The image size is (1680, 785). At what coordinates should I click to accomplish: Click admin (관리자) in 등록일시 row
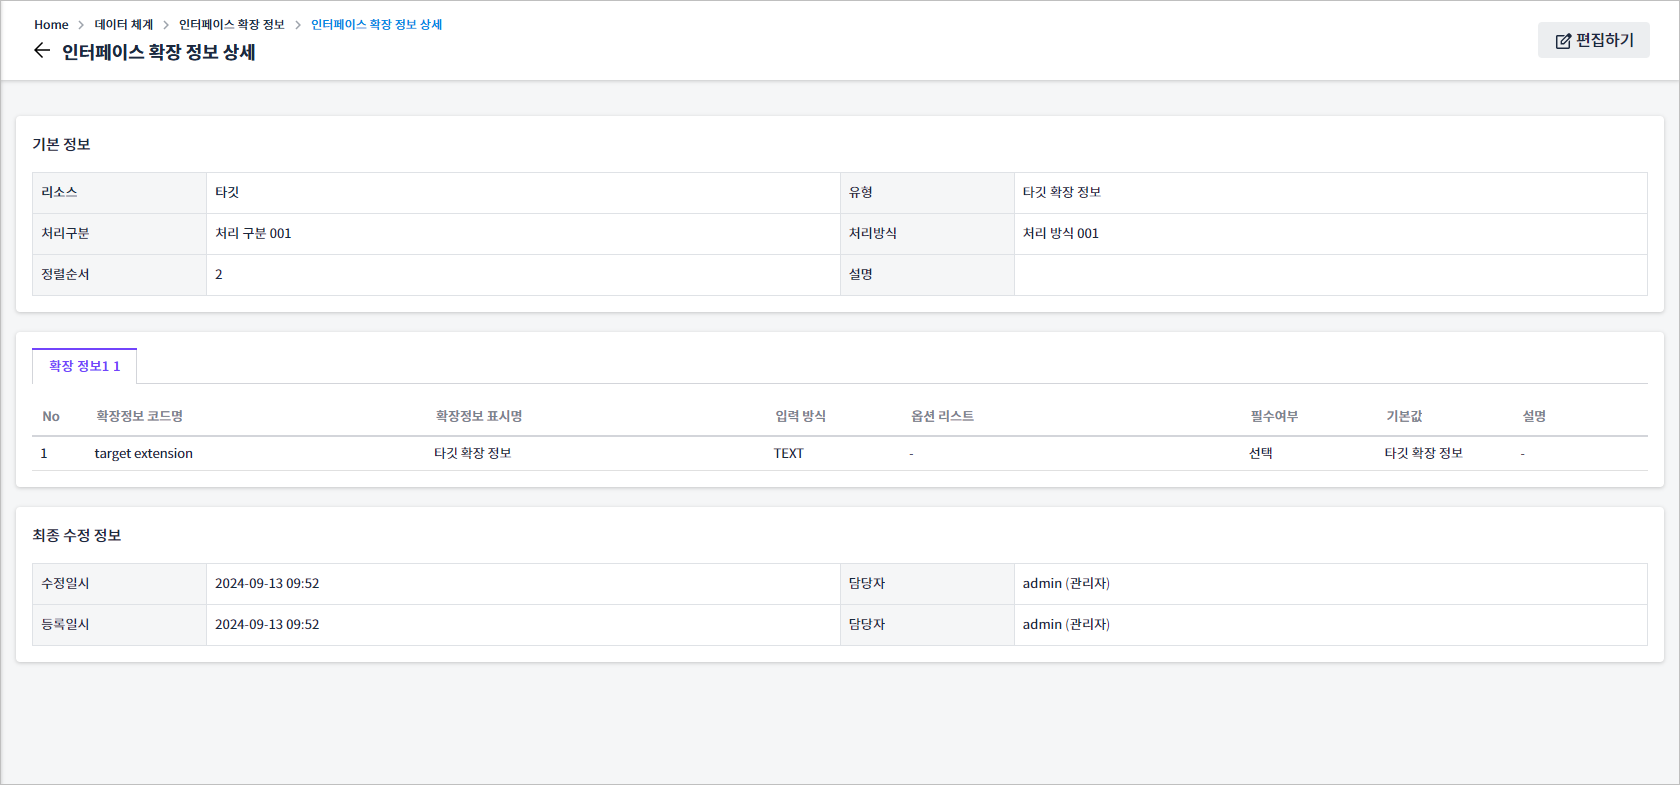[1066, 624]
